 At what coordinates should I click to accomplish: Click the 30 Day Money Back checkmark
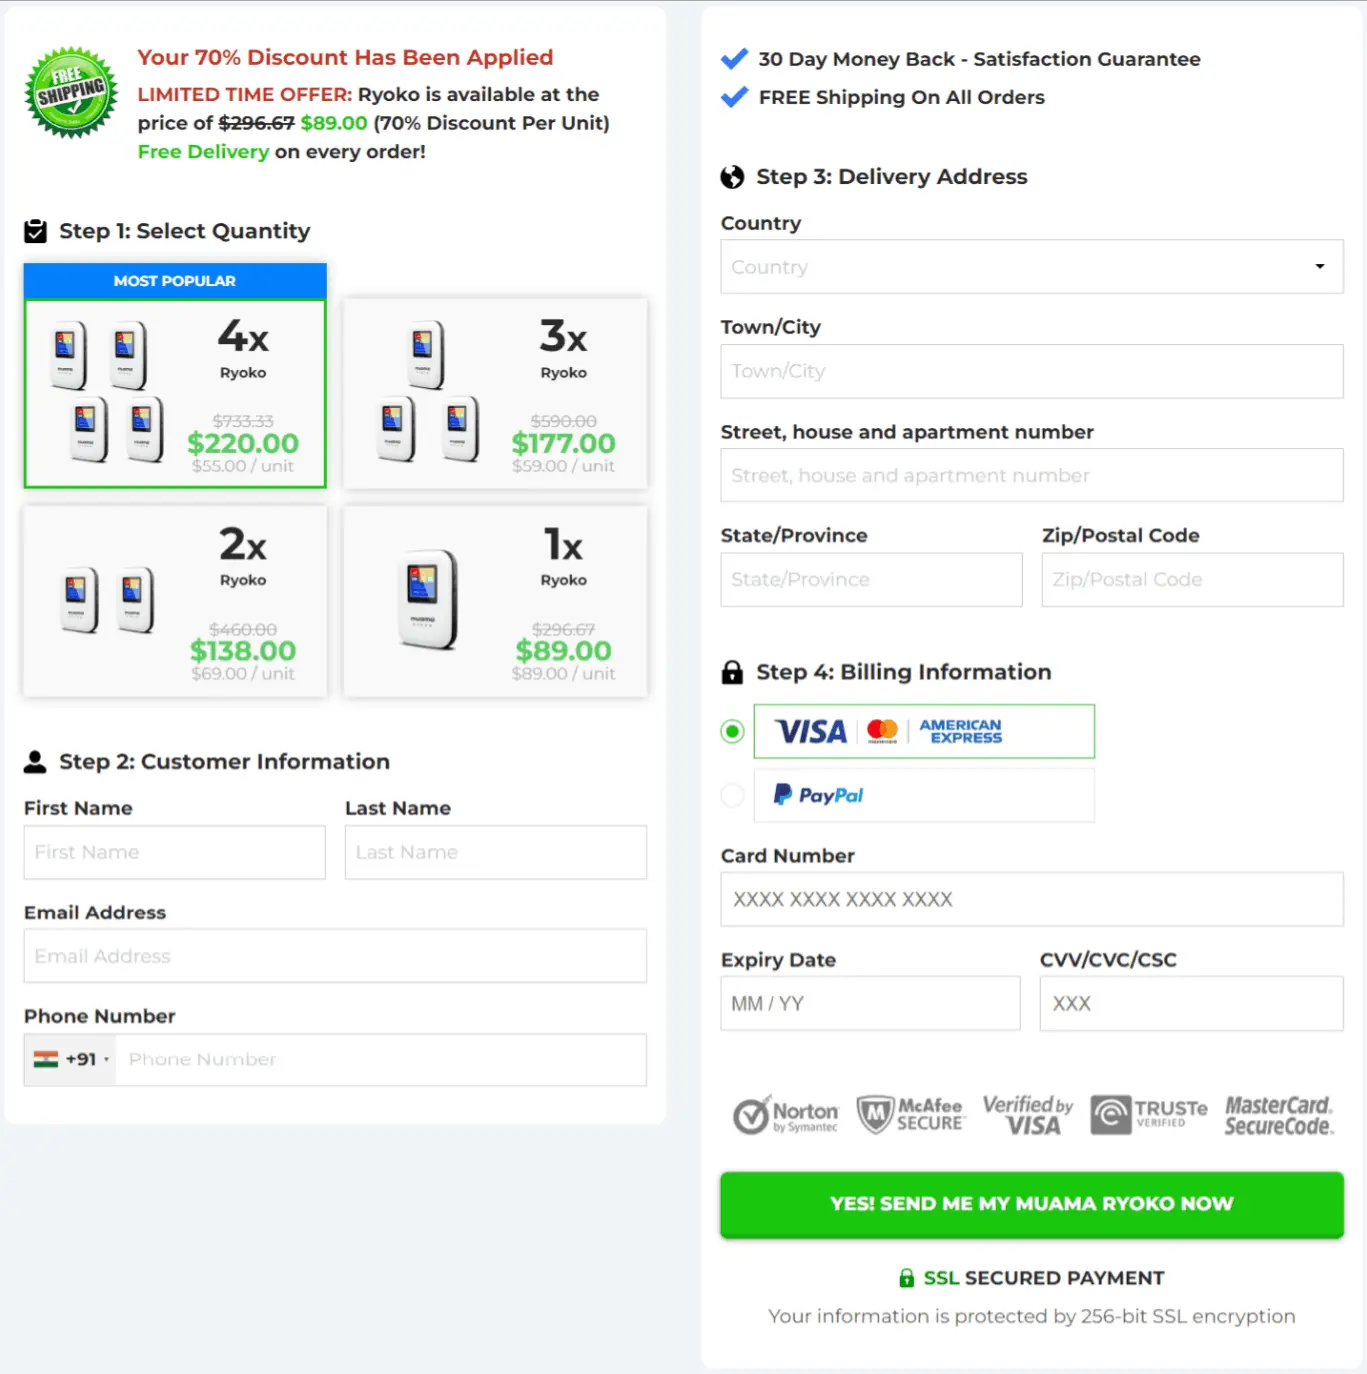tap(734, 59)
